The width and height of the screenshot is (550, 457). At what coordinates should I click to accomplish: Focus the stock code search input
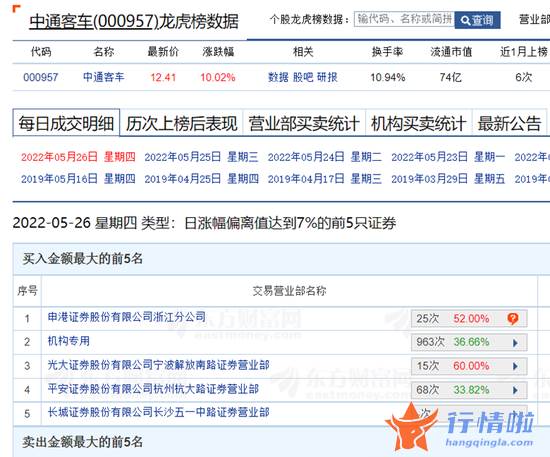[404, 19]
